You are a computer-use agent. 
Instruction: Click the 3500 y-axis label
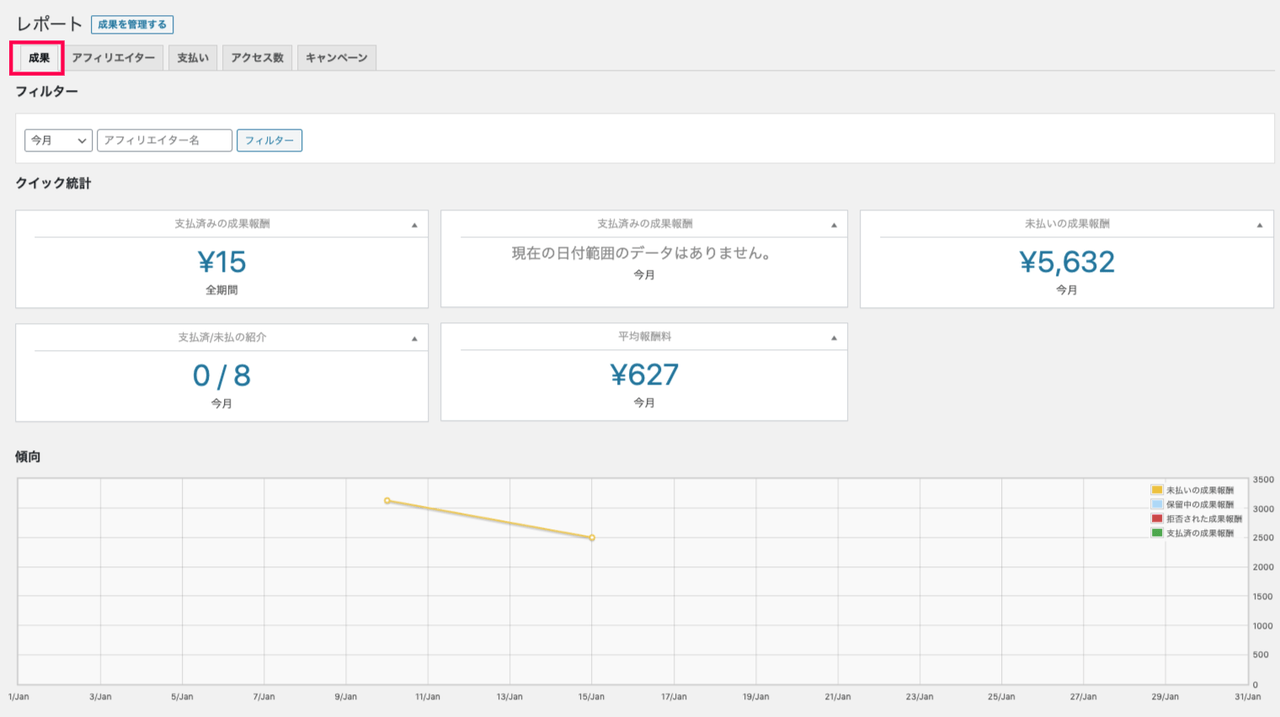pyautogui.click(x=1262, y=480)
